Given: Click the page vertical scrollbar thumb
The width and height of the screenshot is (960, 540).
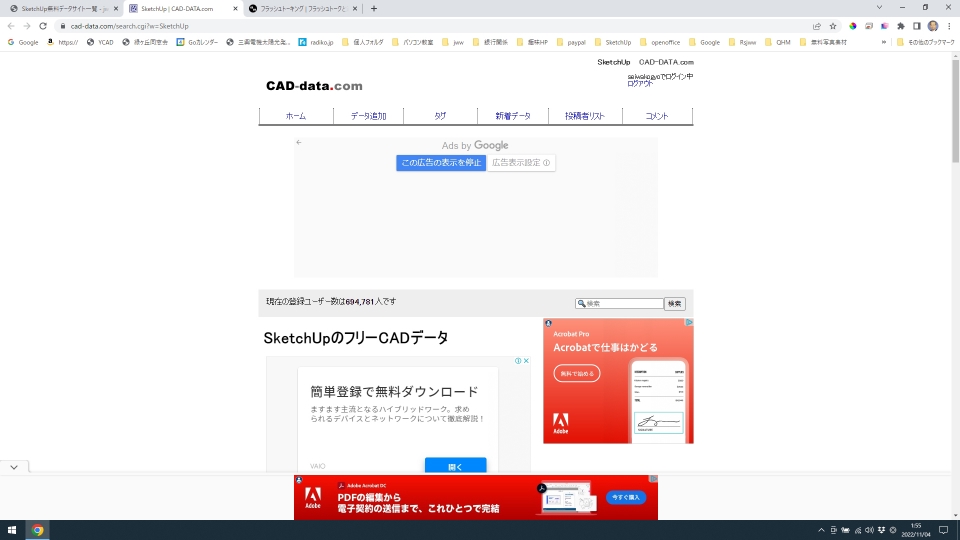Looking at the screenshot, I should pyautogui.click(x=955, y=110).
